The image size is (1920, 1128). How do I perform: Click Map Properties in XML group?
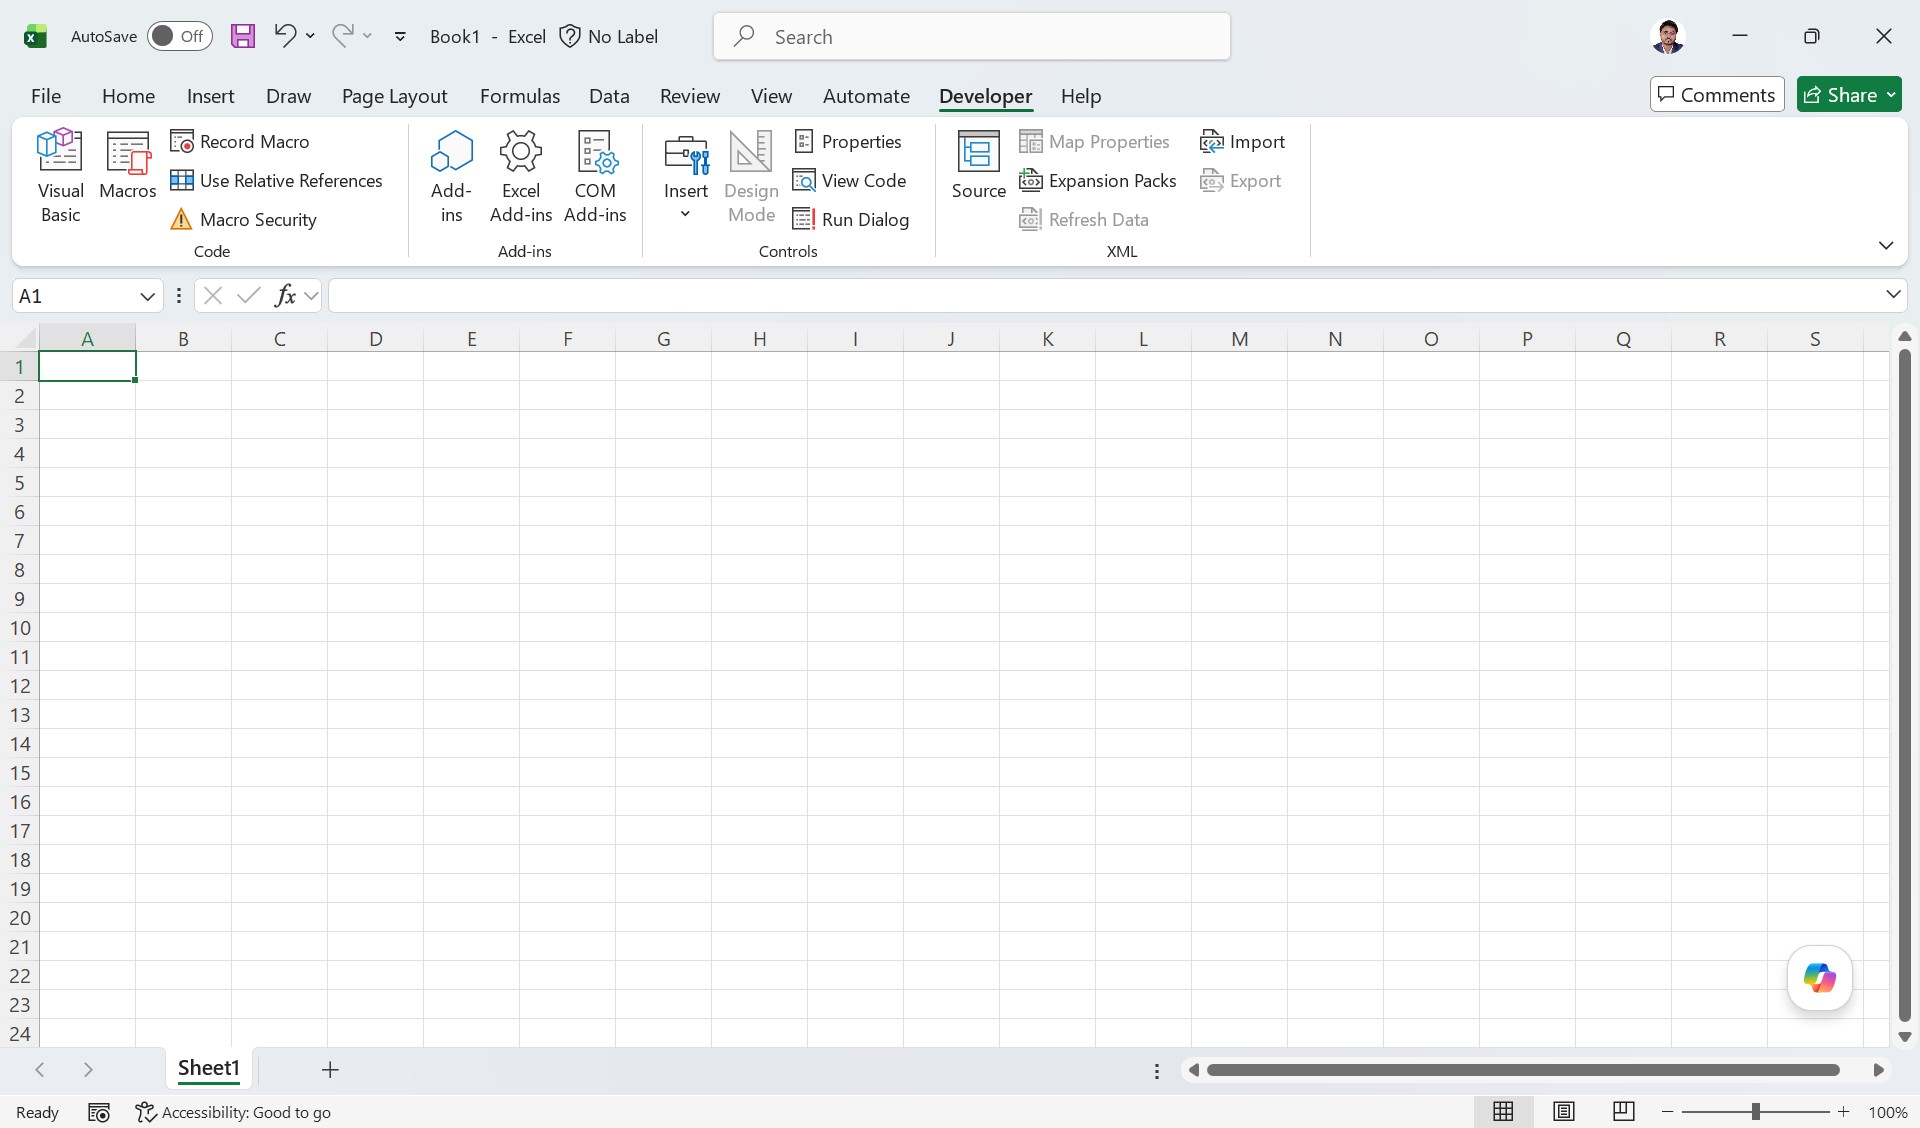(x=1094, y=141)
